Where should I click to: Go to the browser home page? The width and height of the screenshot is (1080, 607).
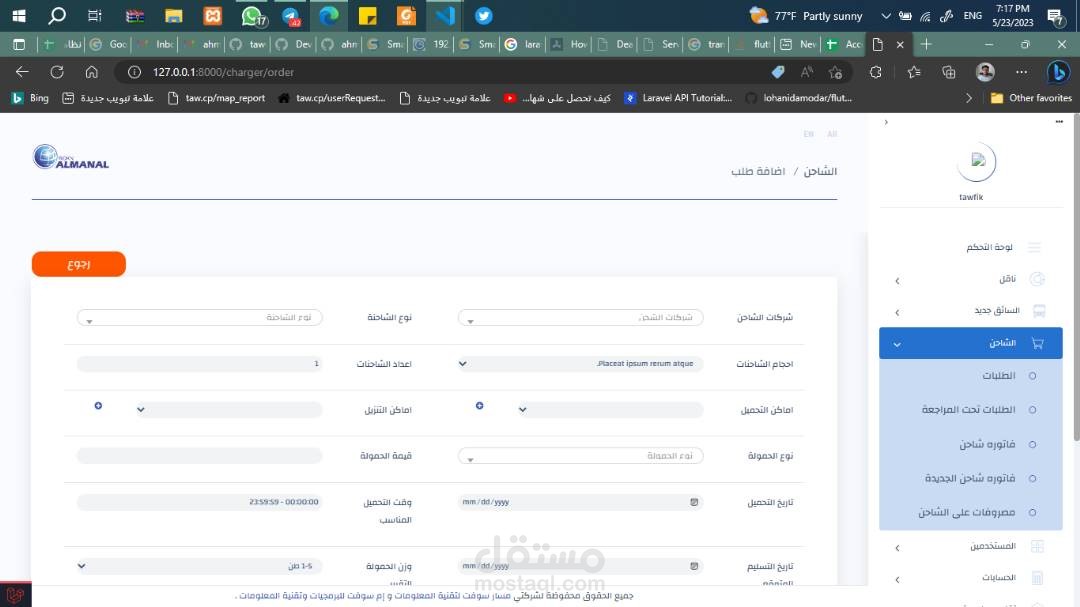[x=92, y=72]
